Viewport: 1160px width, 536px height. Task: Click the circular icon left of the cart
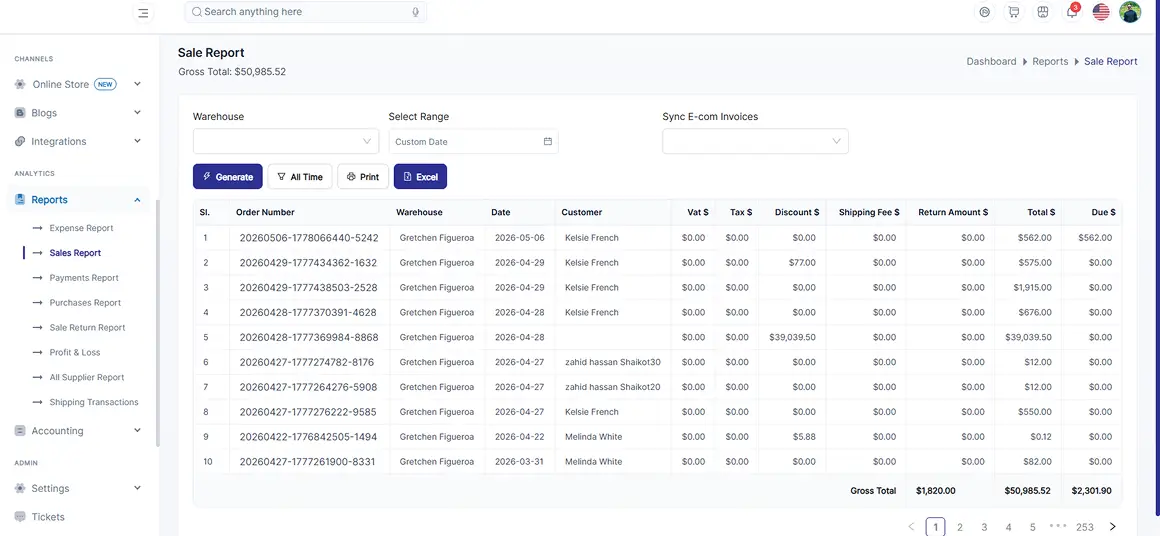984,12
